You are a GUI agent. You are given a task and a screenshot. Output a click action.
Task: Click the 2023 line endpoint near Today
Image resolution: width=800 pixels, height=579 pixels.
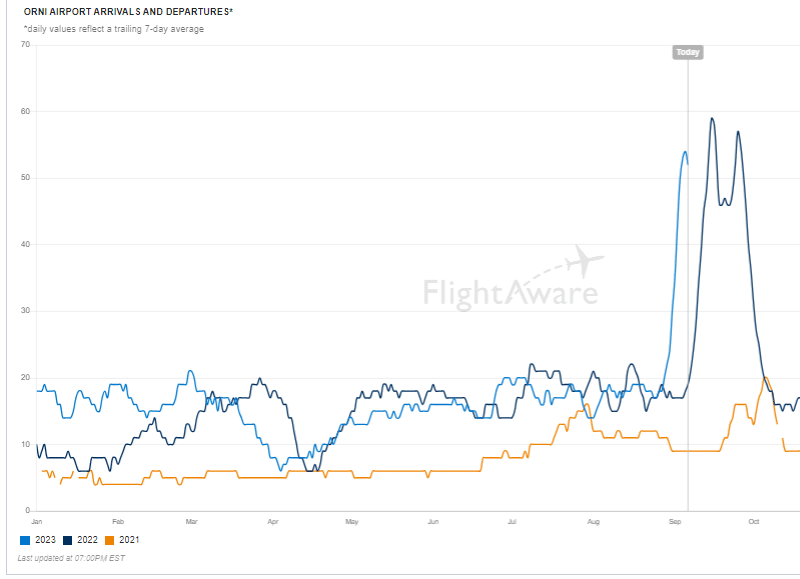(687, 163)
